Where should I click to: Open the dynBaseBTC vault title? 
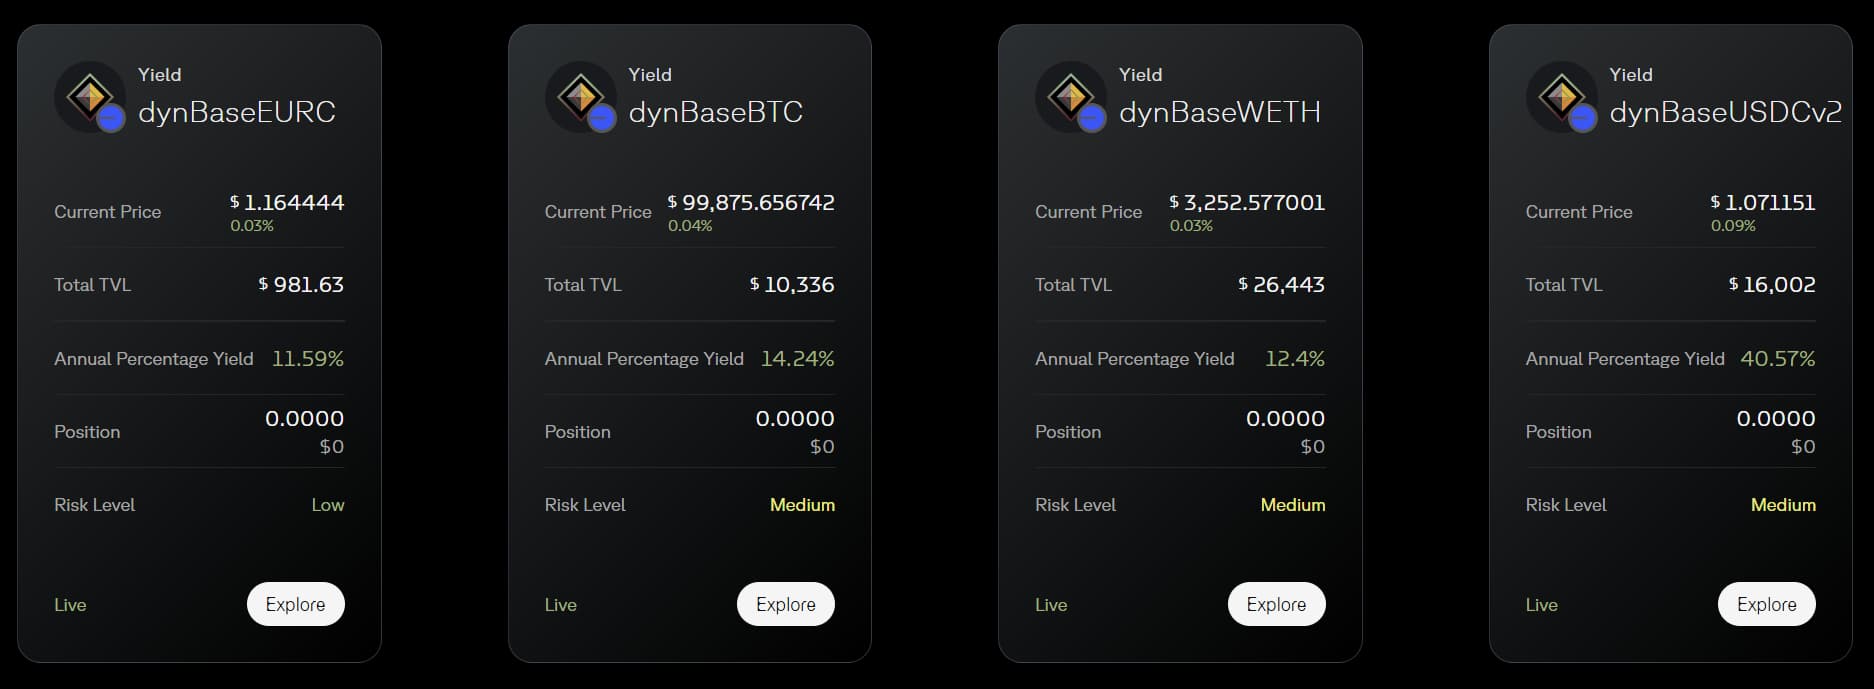click(716, 112)
